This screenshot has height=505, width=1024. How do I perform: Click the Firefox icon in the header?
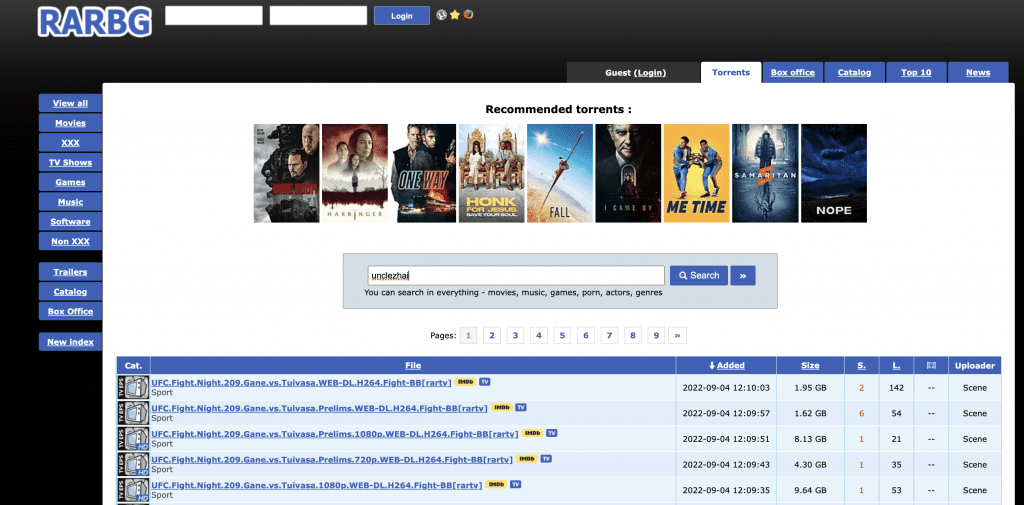468,14
